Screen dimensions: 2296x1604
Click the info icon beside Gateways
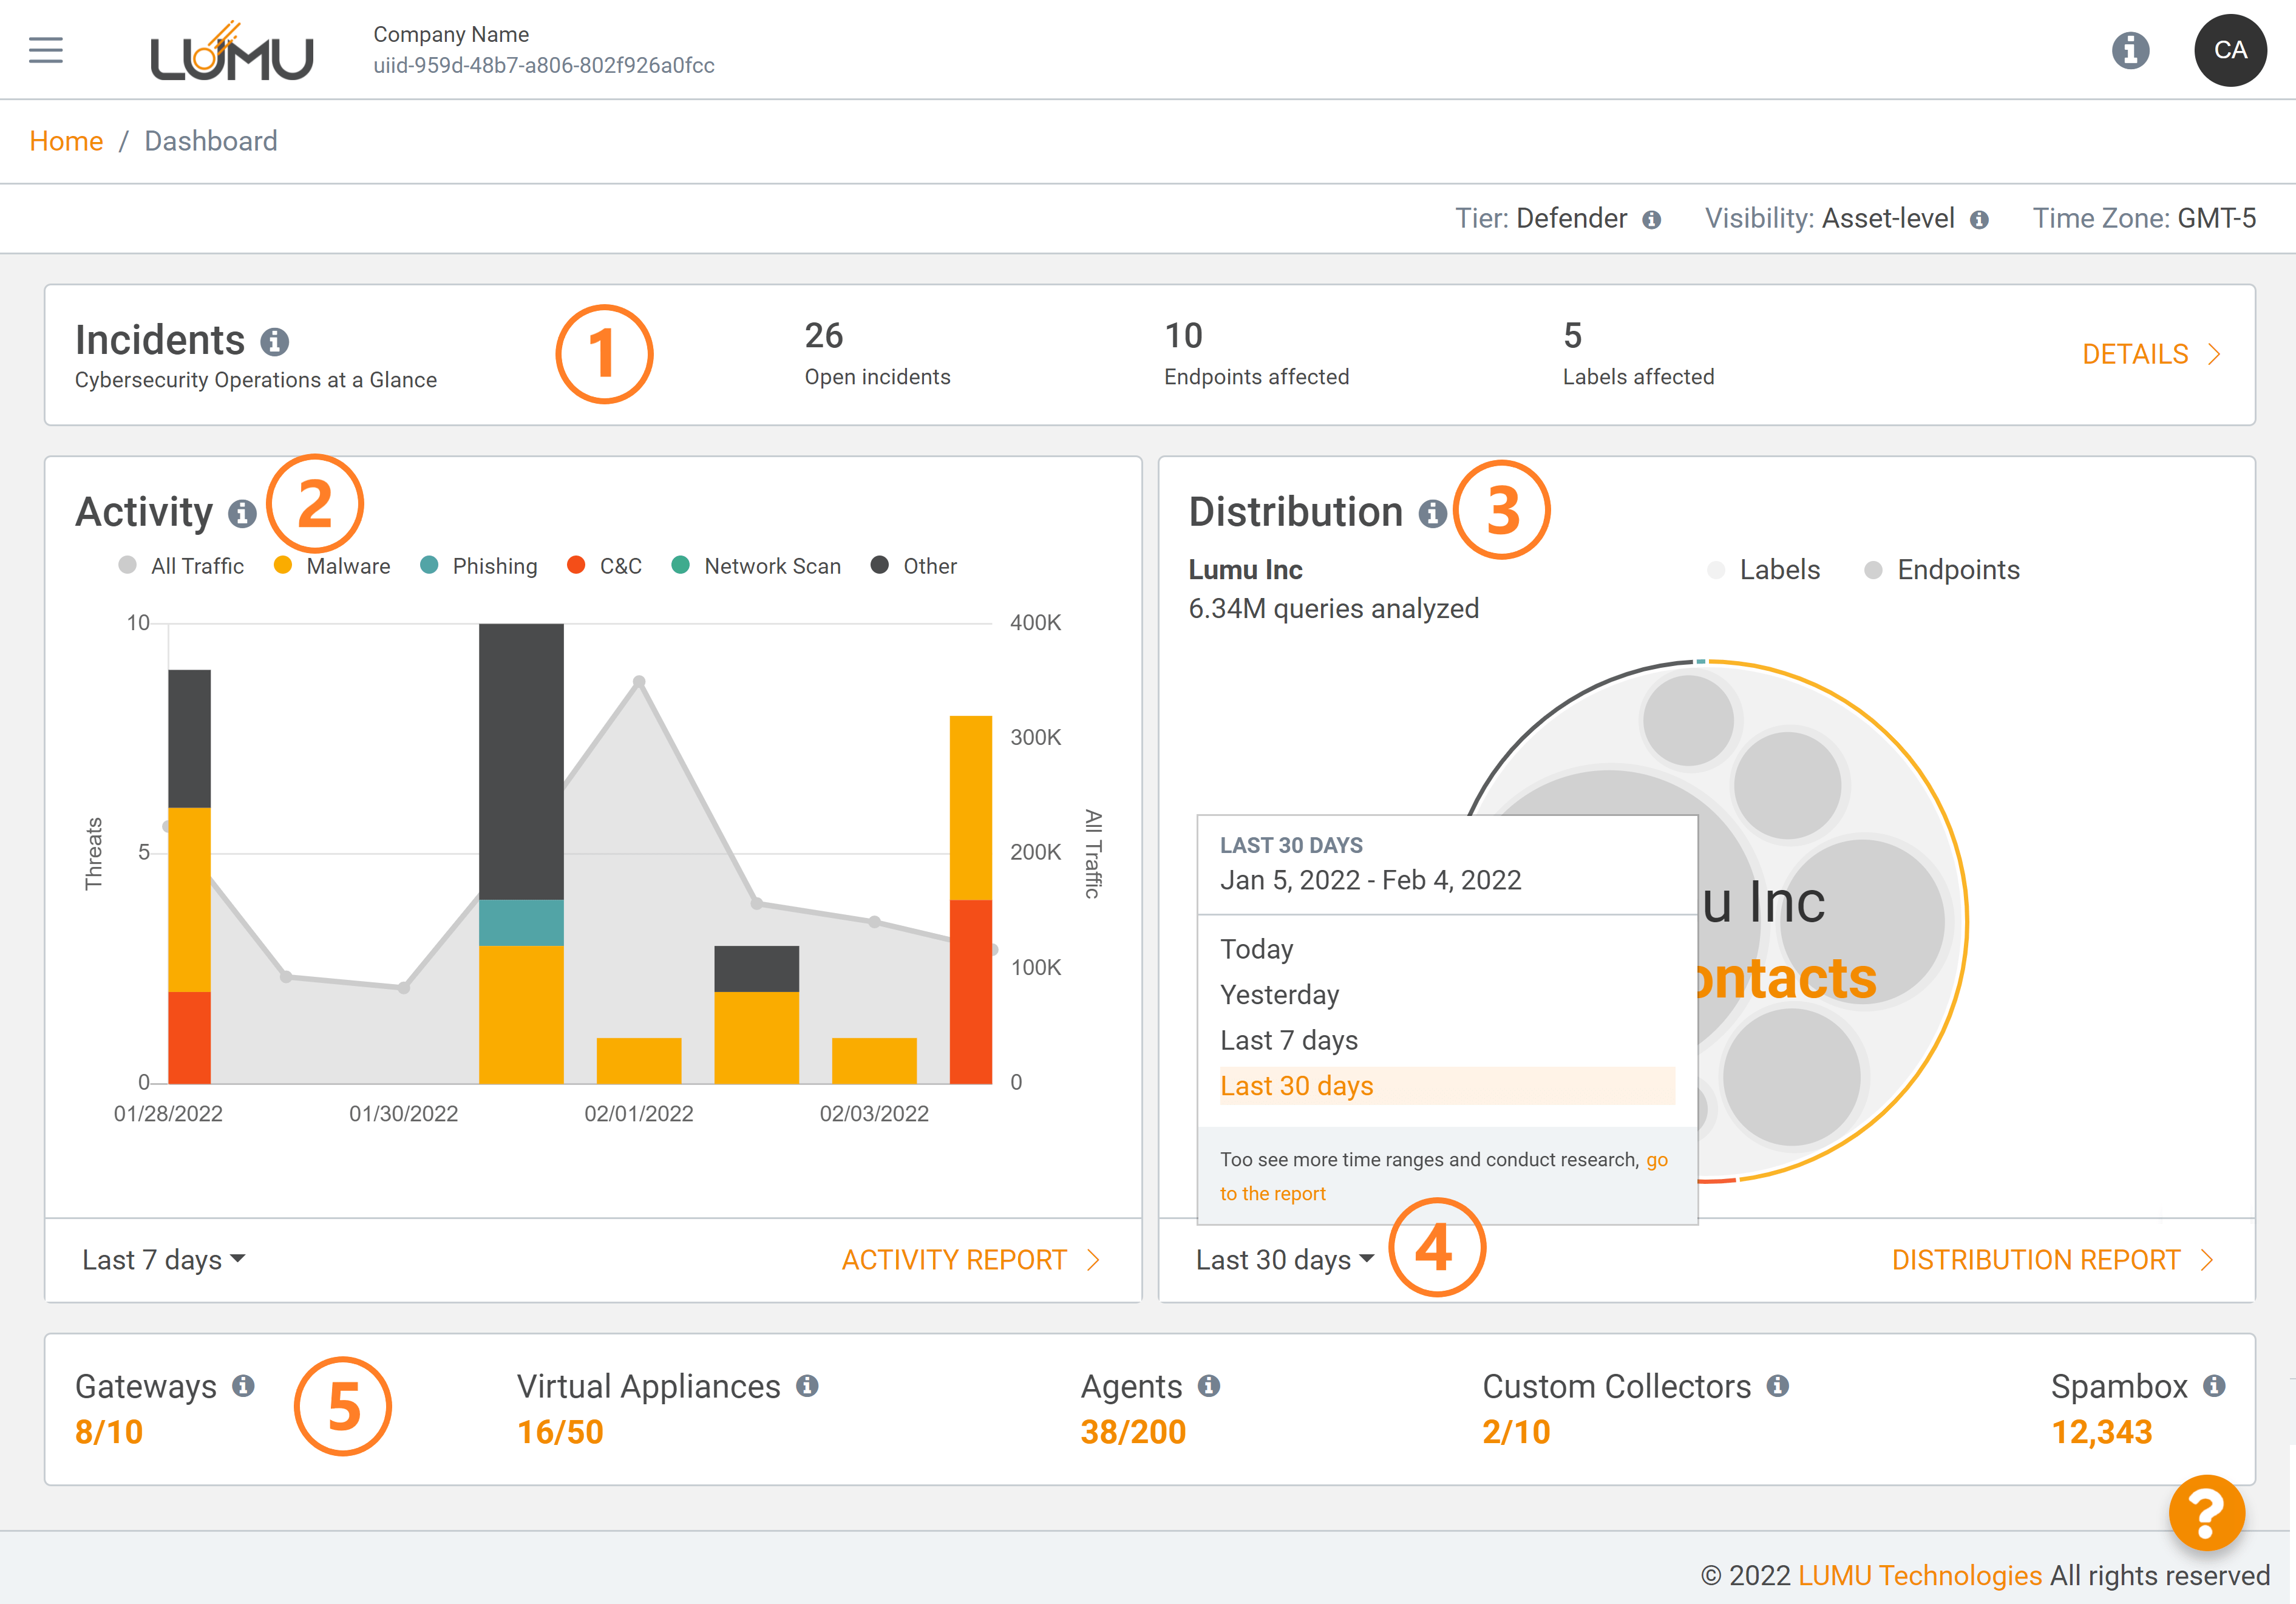[243, 1386]
